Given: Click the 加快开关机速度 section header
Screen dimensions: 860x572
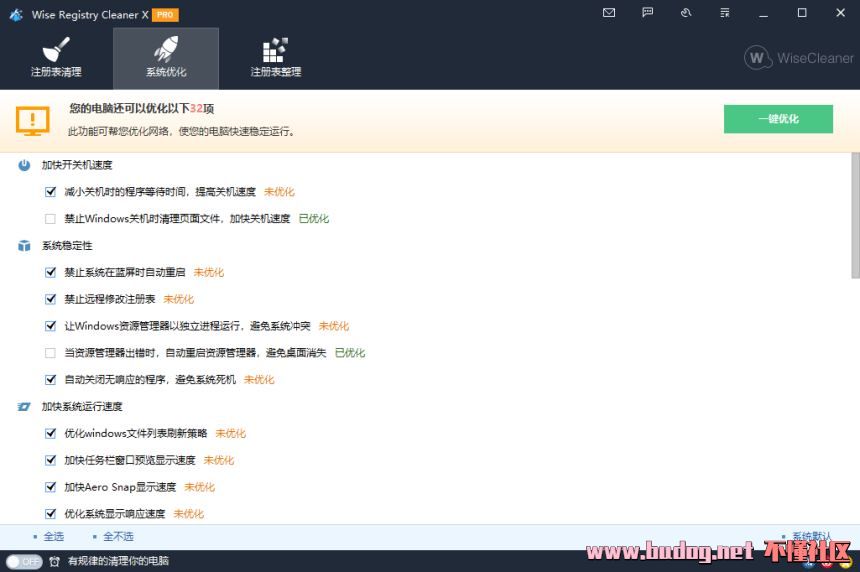Looking at the screenshot, I should 77,165.
